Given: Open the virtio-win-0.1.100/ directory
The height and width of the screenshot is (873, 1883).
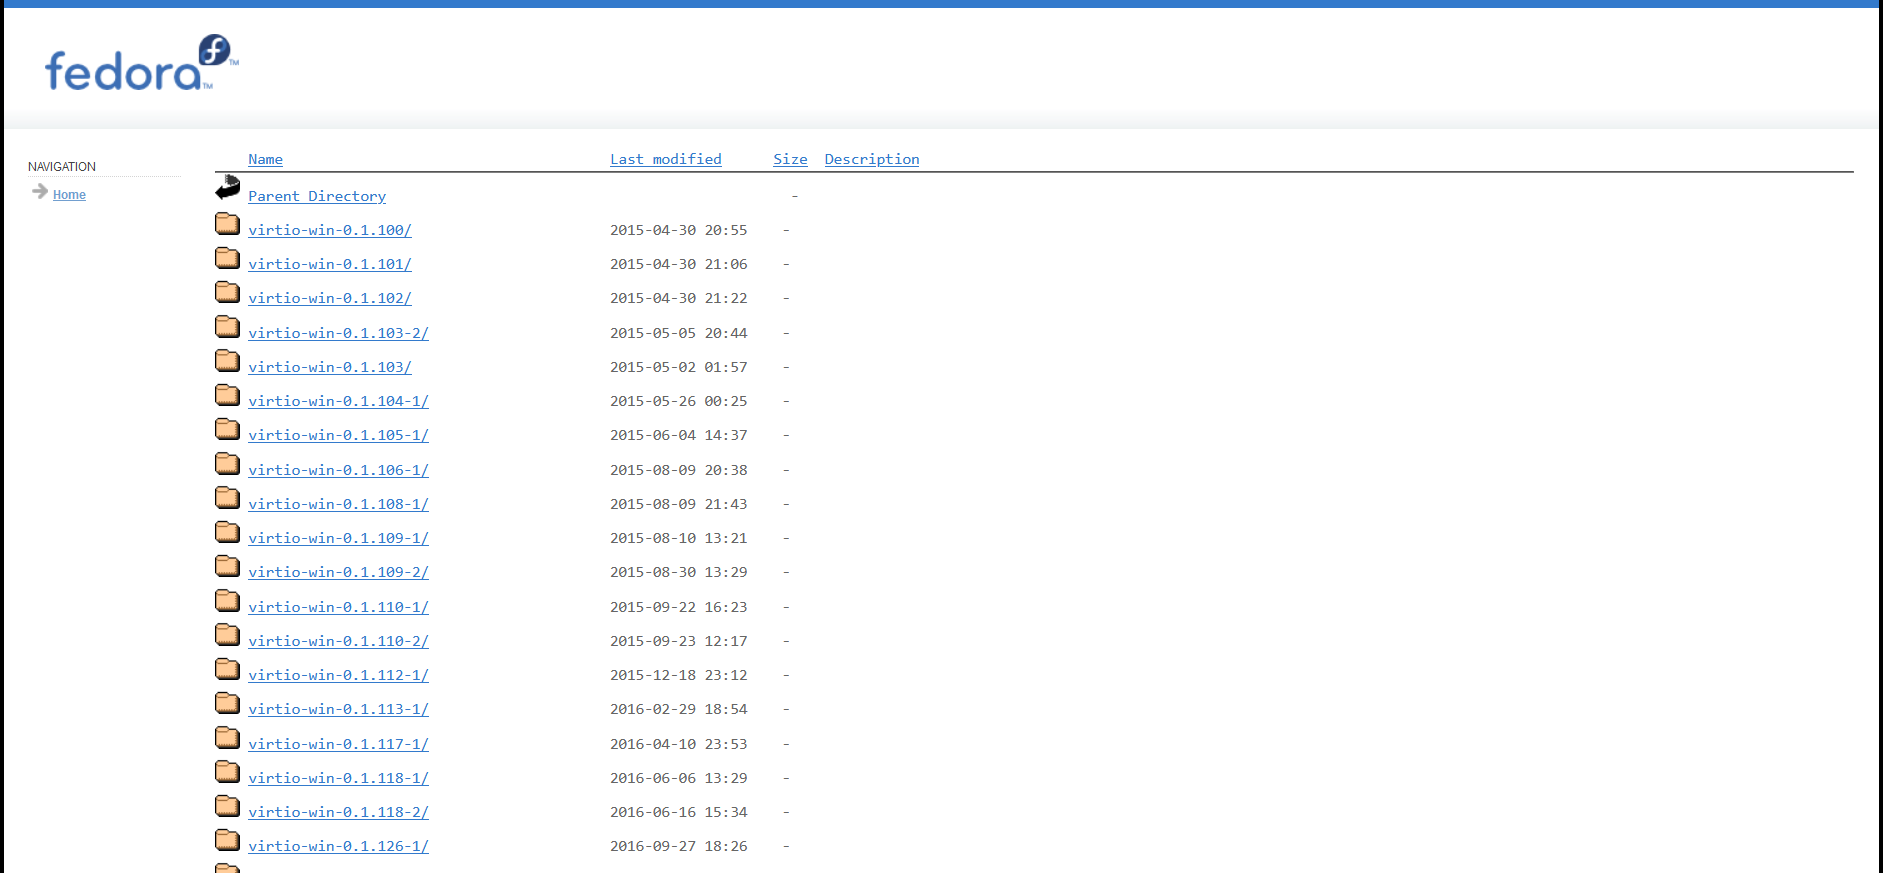Looking at the screenshot, I should (330, 230).
